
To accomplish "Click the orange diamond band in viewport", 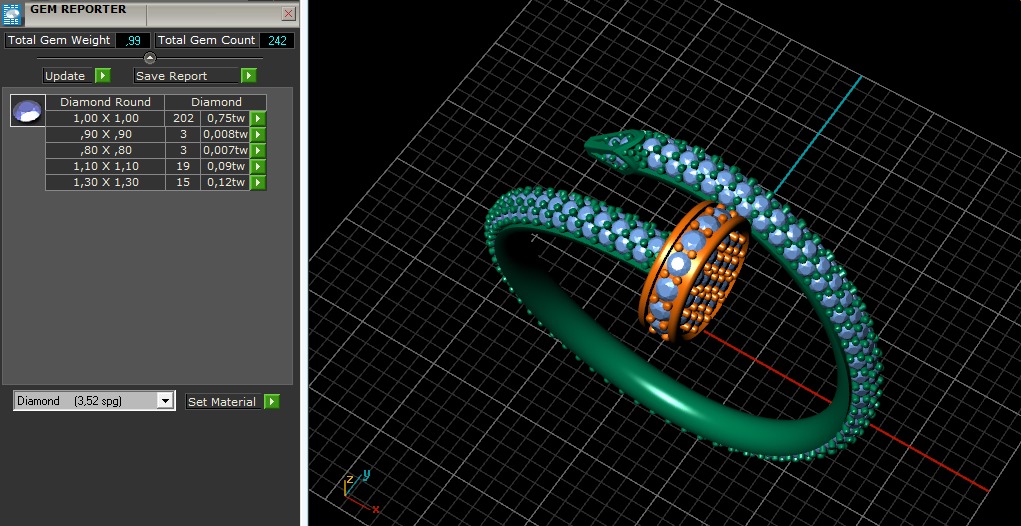I will tap(693, 270).
